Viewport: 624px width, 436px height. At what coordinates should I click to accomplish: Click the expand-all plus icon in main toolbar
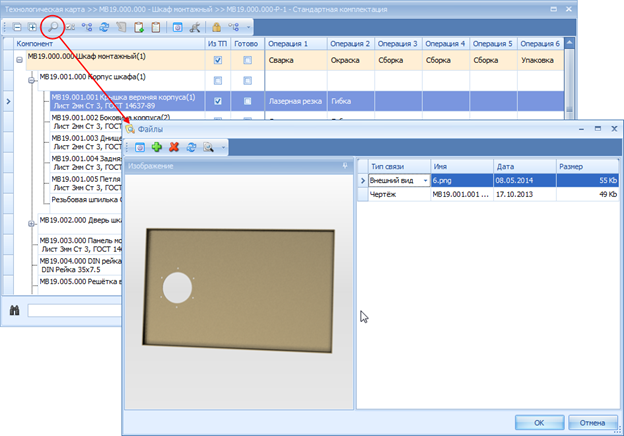pyautogui.click(x=32, y=26)
